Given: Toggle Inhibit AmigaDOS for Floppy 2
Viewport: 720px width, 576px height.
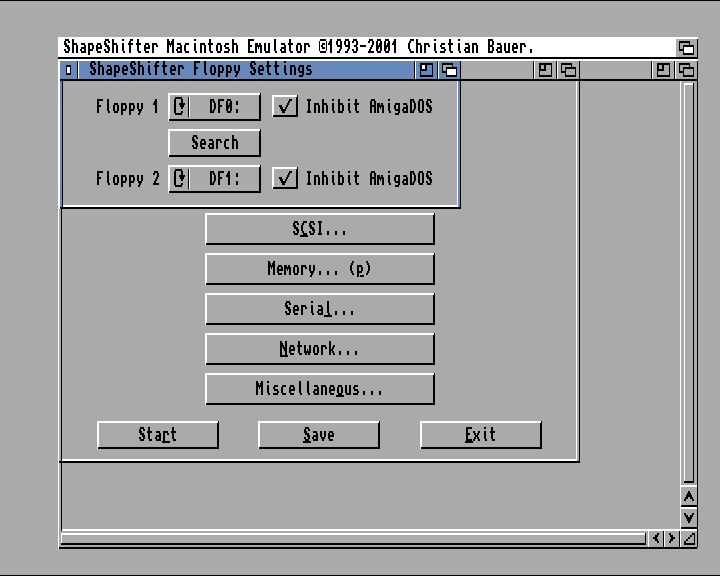Looking at the screenshot, I should [x=285, y=179].
